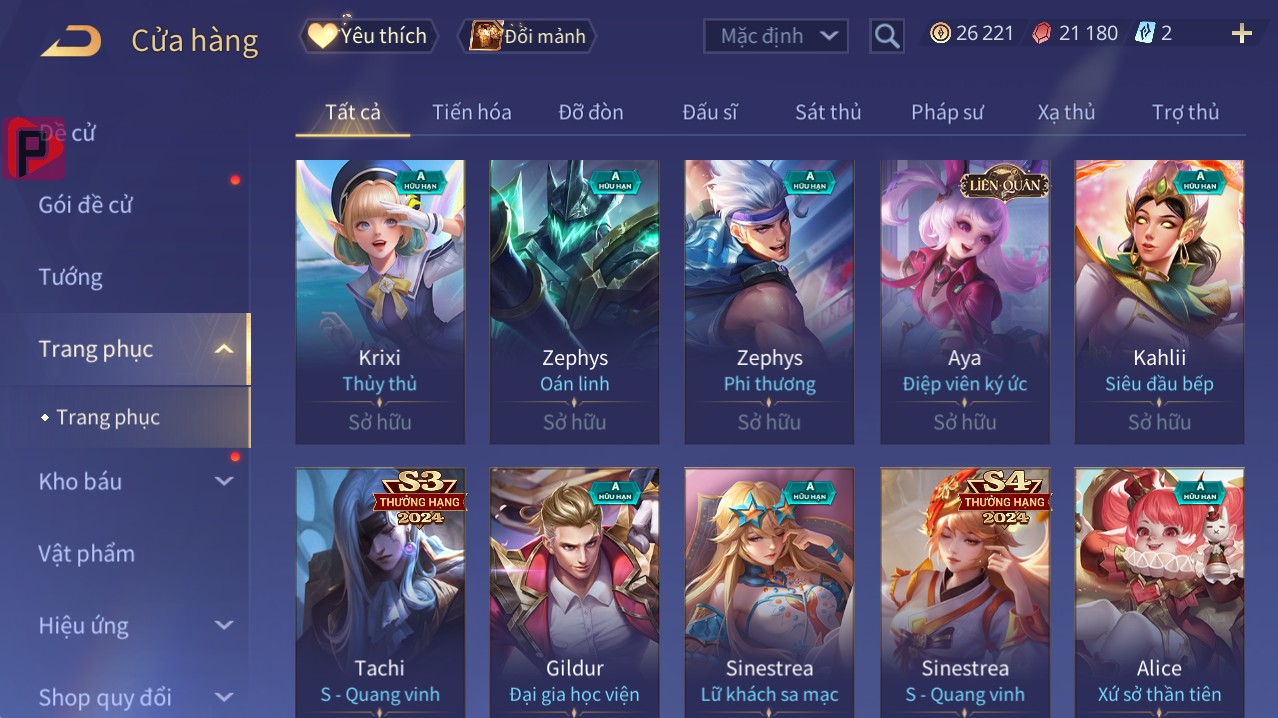
Task: Switch to the Pháp sư tab
Action: coord(947,112)
